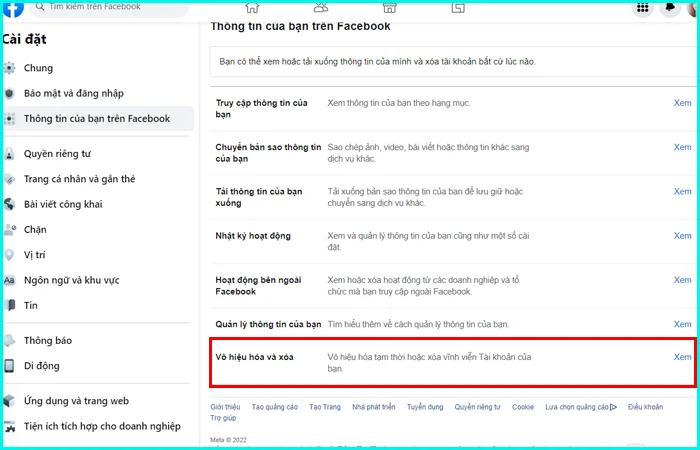Click Xem for Chuyển bản sao thông tin
700x450 pixels.
(x=682, y=147)
